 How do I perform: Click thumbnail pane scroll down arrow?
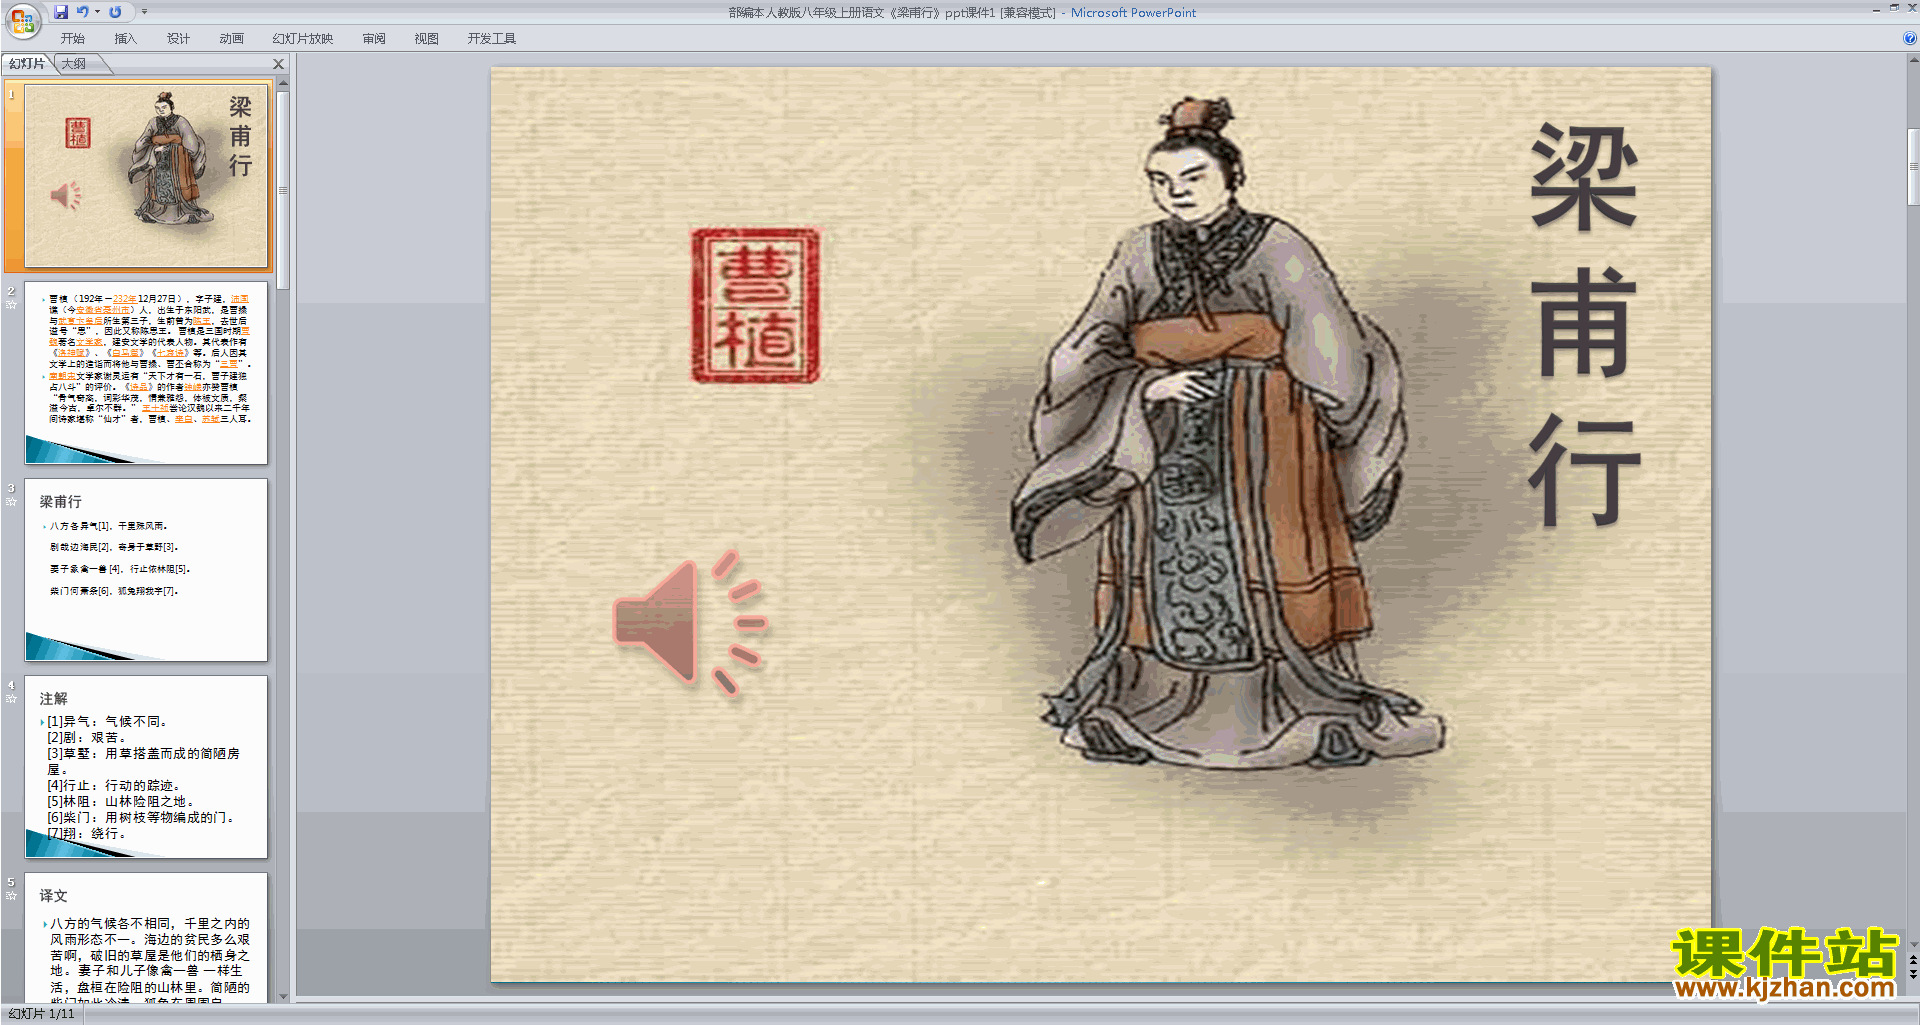coord(283,996)
